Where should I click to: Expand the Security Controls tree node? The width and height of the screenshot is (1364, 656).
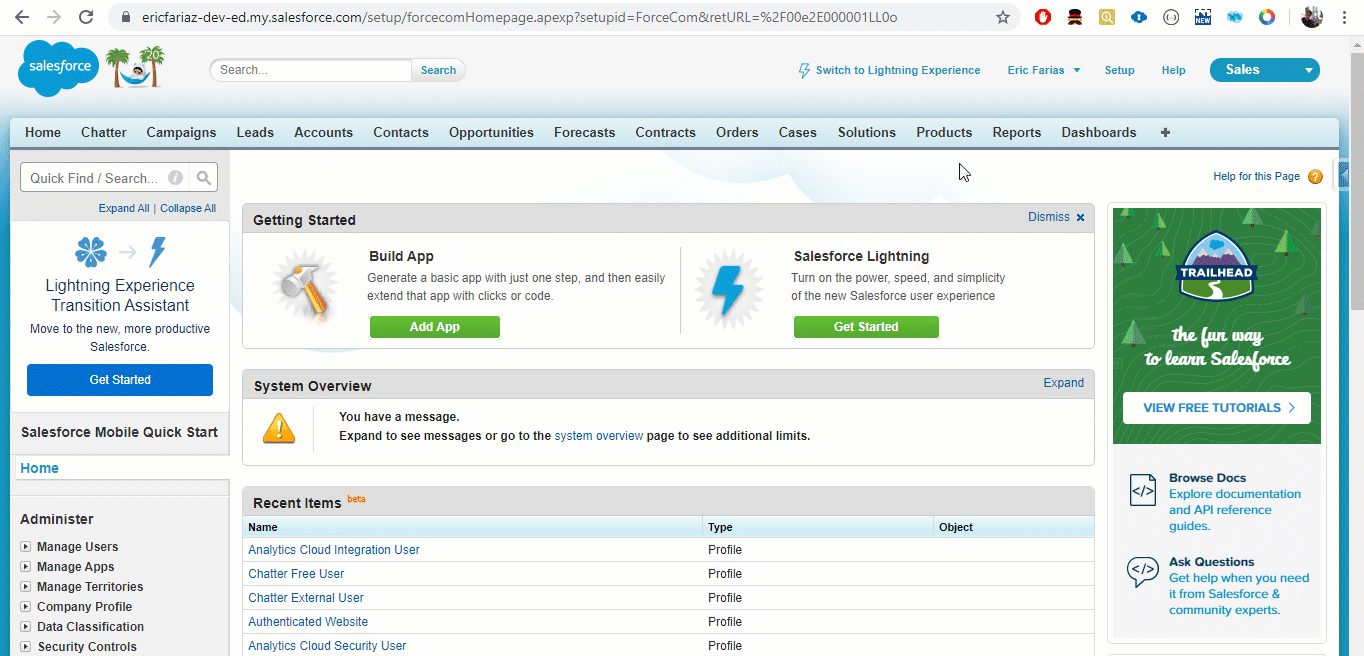point(26,647)
